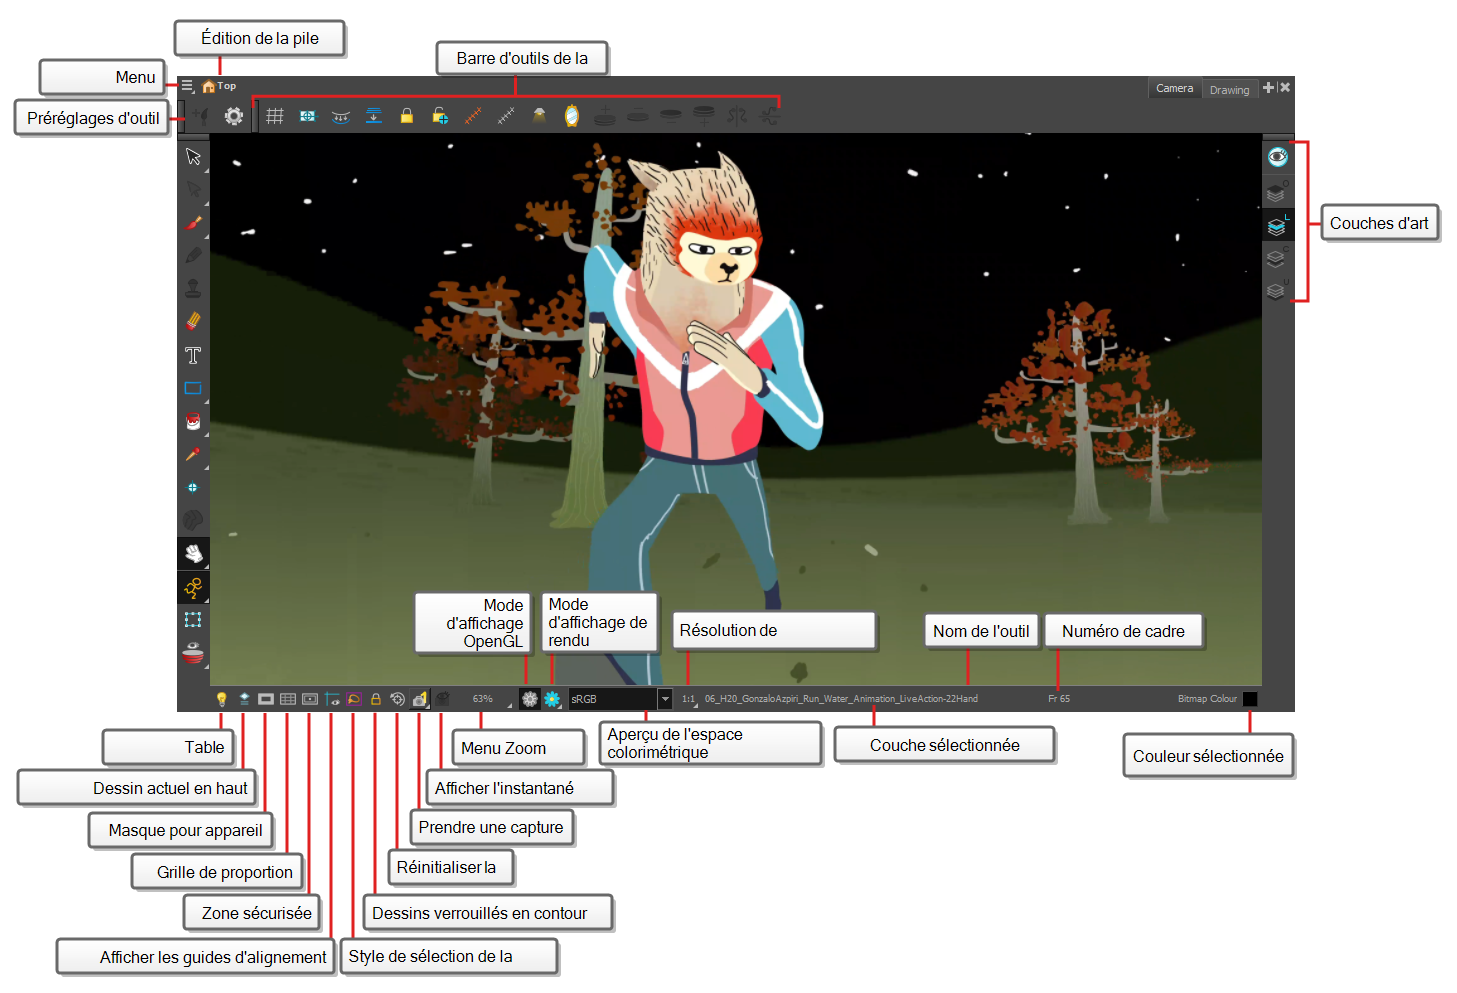The height and width of the screenshot is (993, 1457).
Task: Open the 63% zoom menu
Action: (483, 699)
